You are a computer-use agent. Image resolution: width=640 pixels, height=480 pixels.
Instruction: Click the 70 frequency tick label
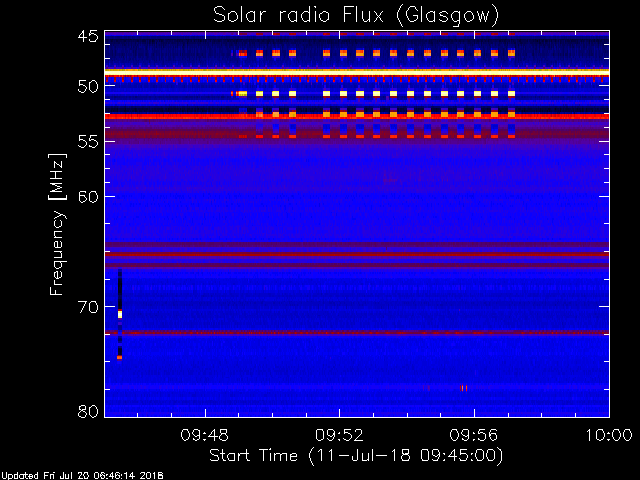pos(88,307)
